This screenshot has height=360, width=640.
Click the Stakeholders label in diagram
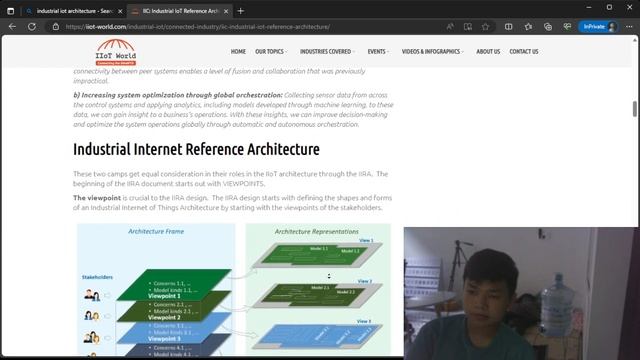tap(97, 277)
